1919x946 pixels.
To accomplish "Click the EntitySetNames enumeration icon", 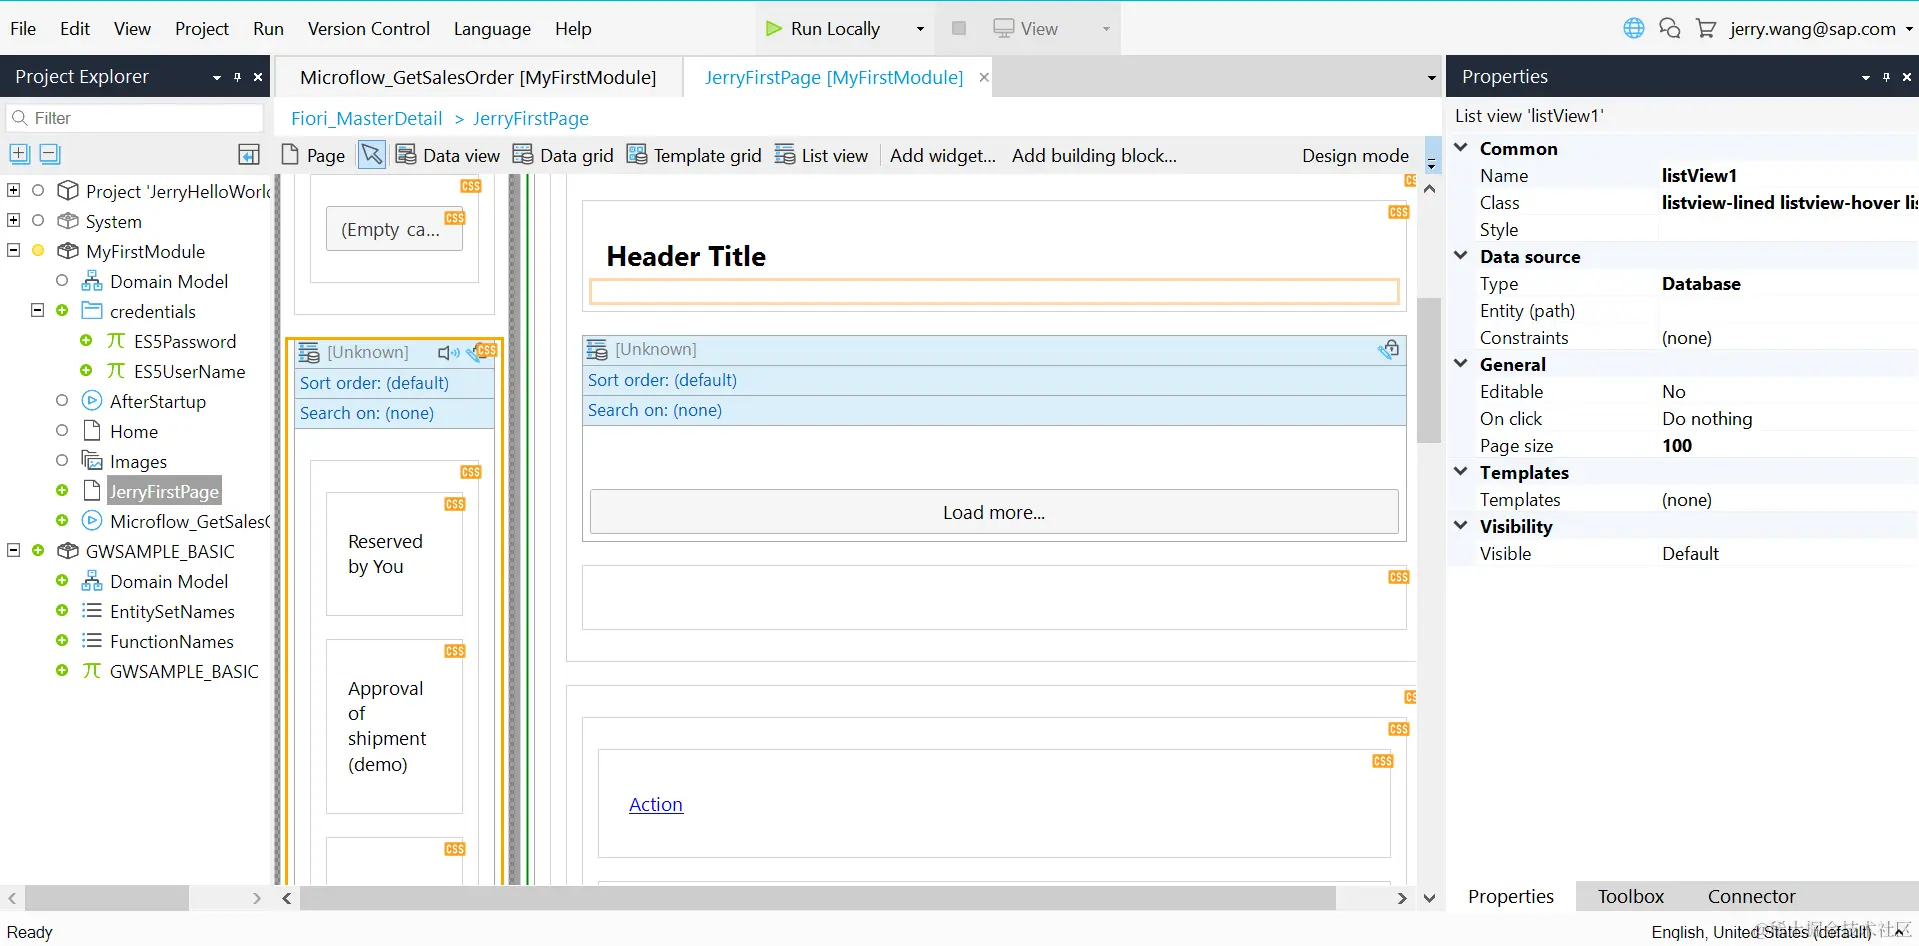I will (x=92, y=611).
